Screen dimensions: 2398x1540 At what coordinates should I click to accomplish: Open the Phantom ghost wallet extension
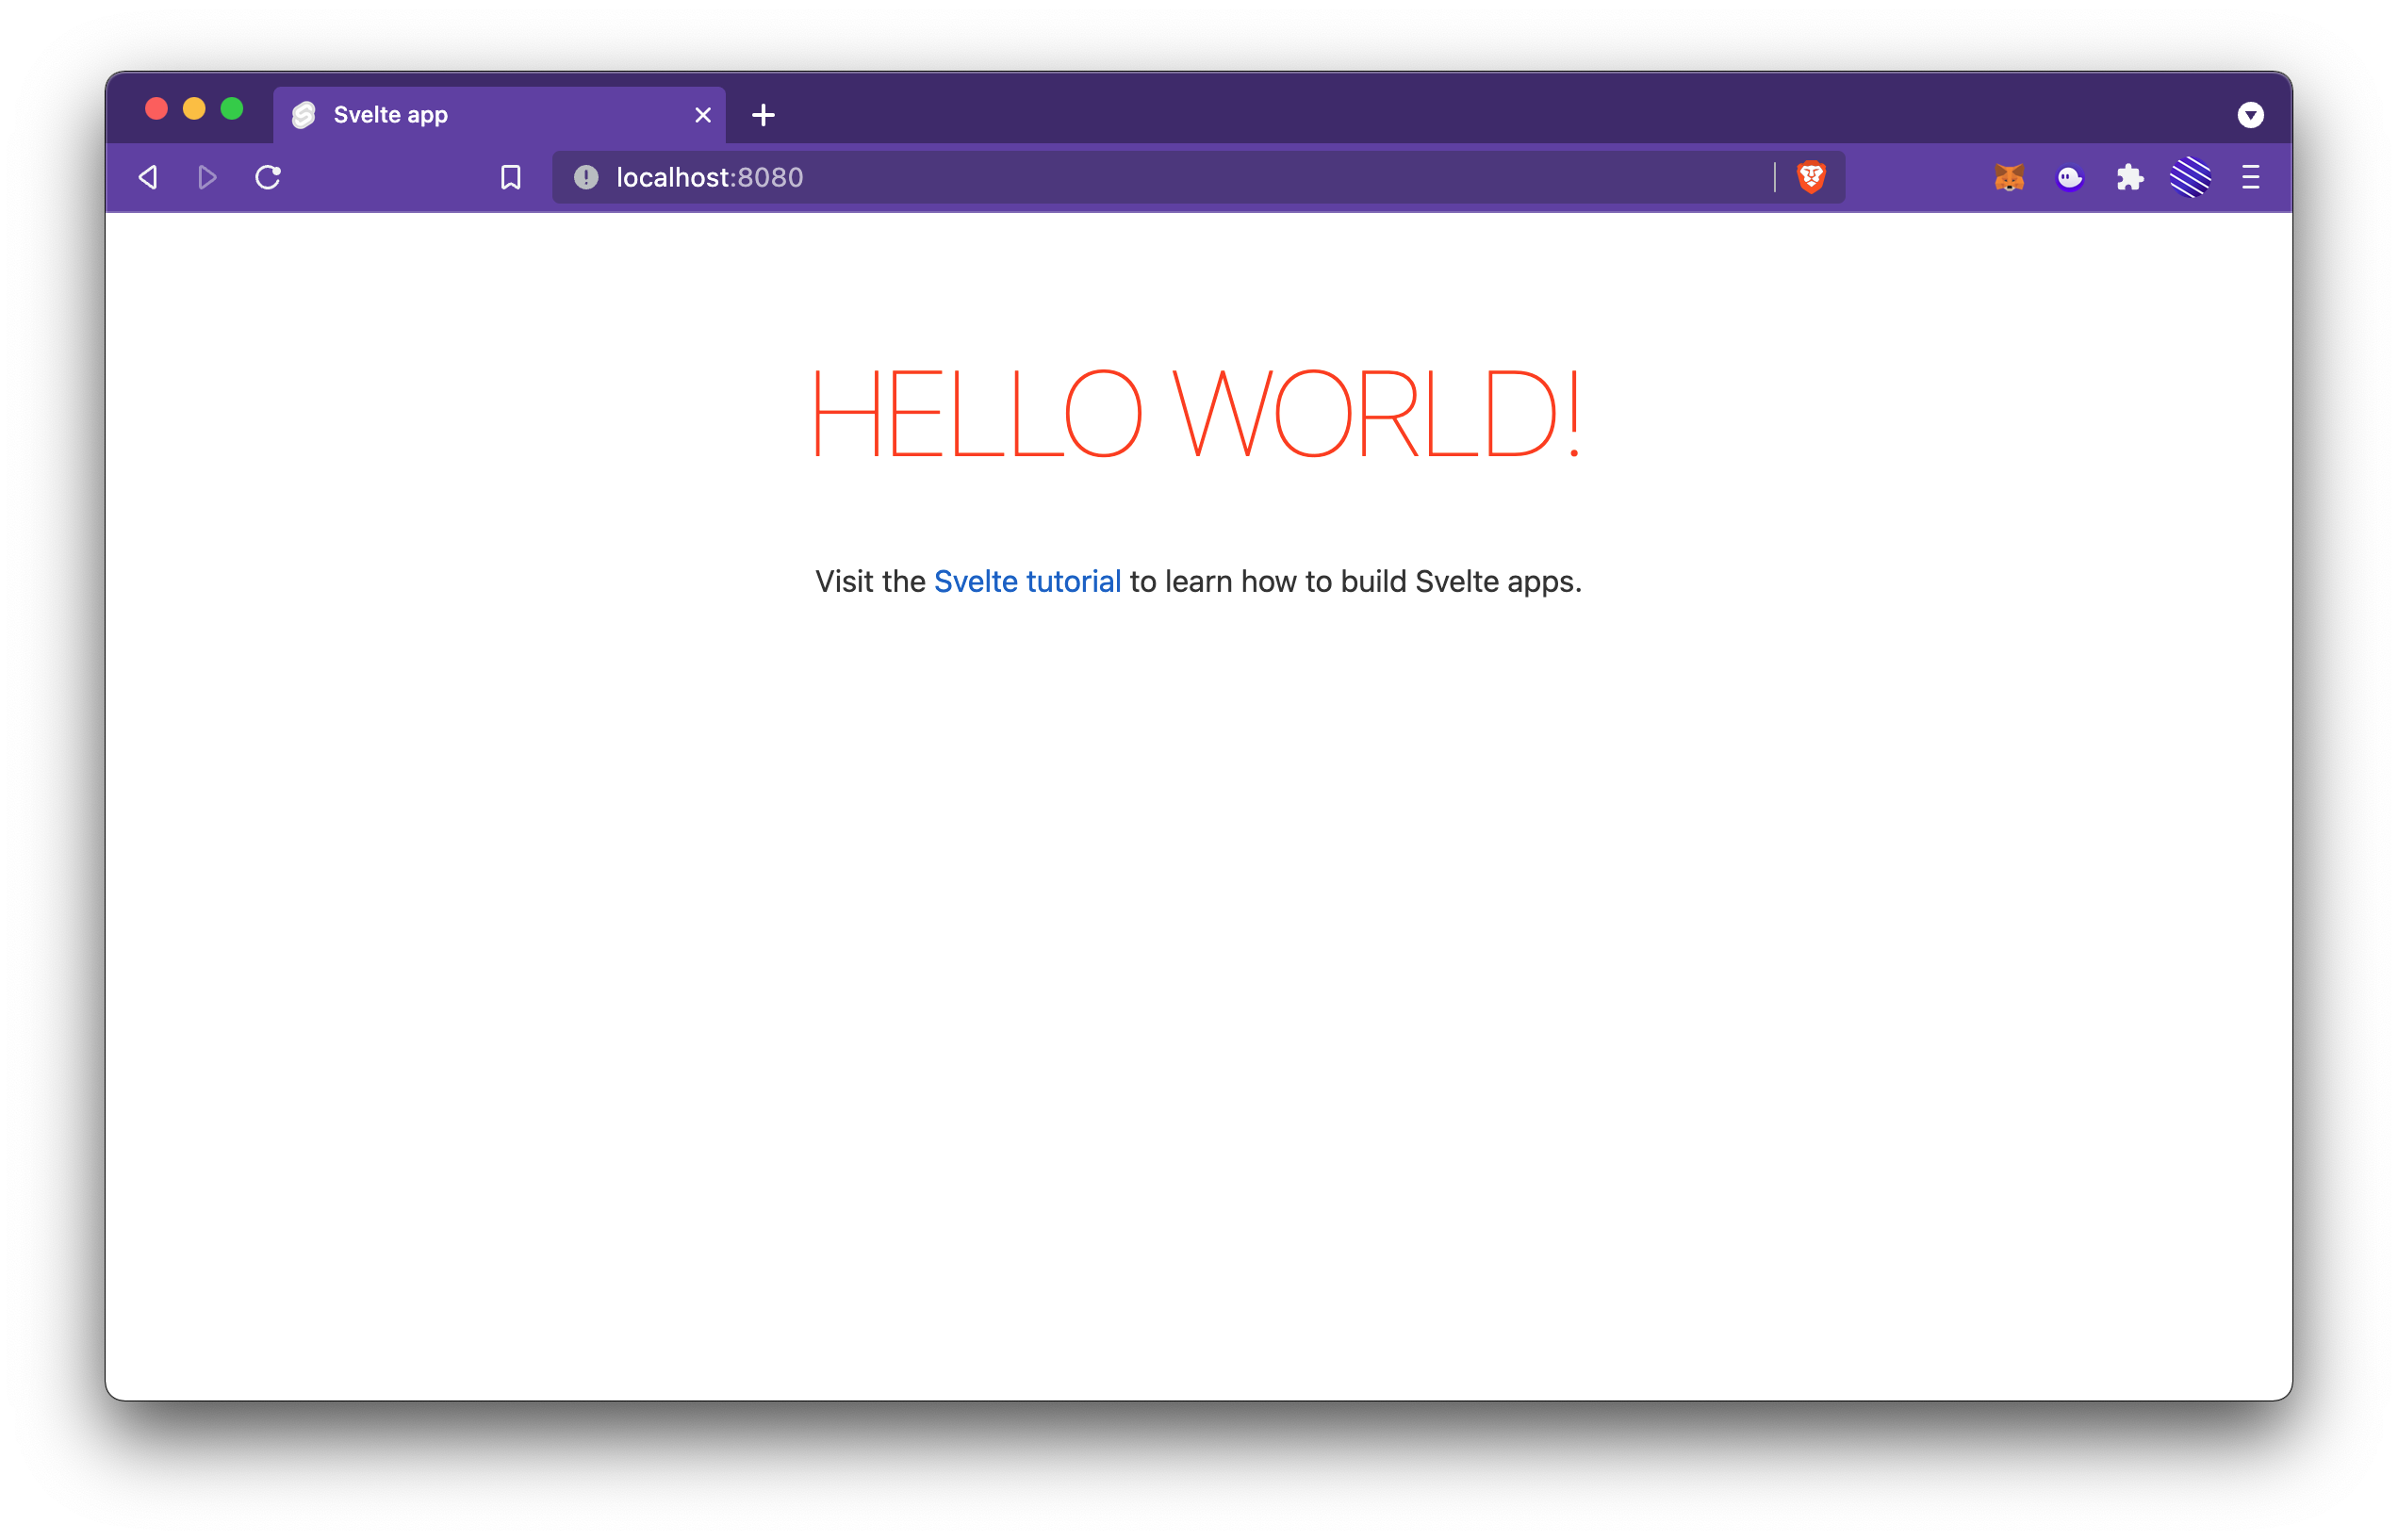(x=2069, y=178)
